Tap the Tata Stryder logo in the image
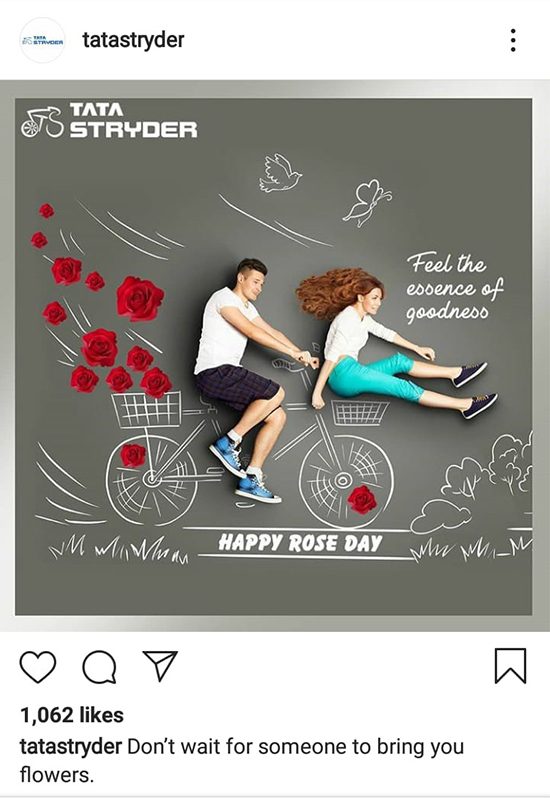 pyautogui.click(x=109, y=121)
